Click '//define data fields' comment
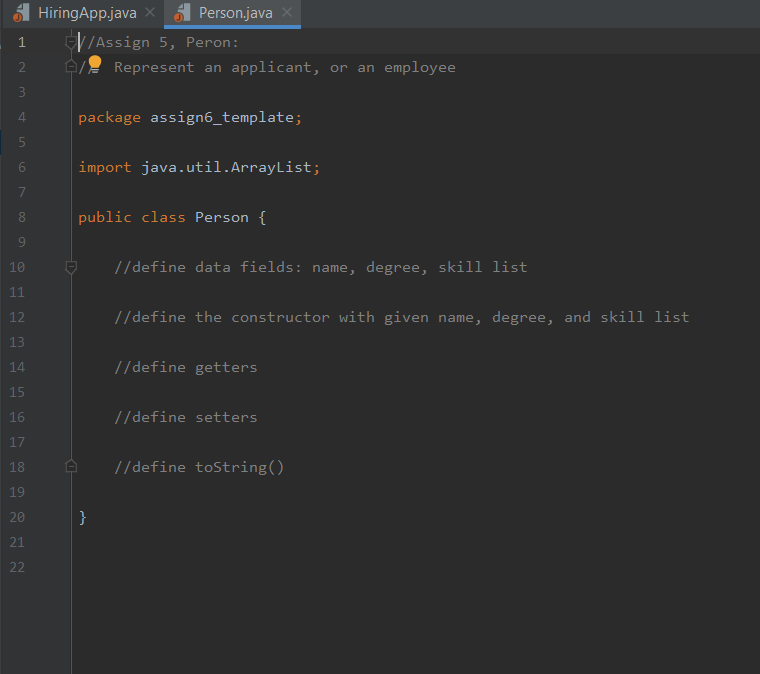 point(320,267)
